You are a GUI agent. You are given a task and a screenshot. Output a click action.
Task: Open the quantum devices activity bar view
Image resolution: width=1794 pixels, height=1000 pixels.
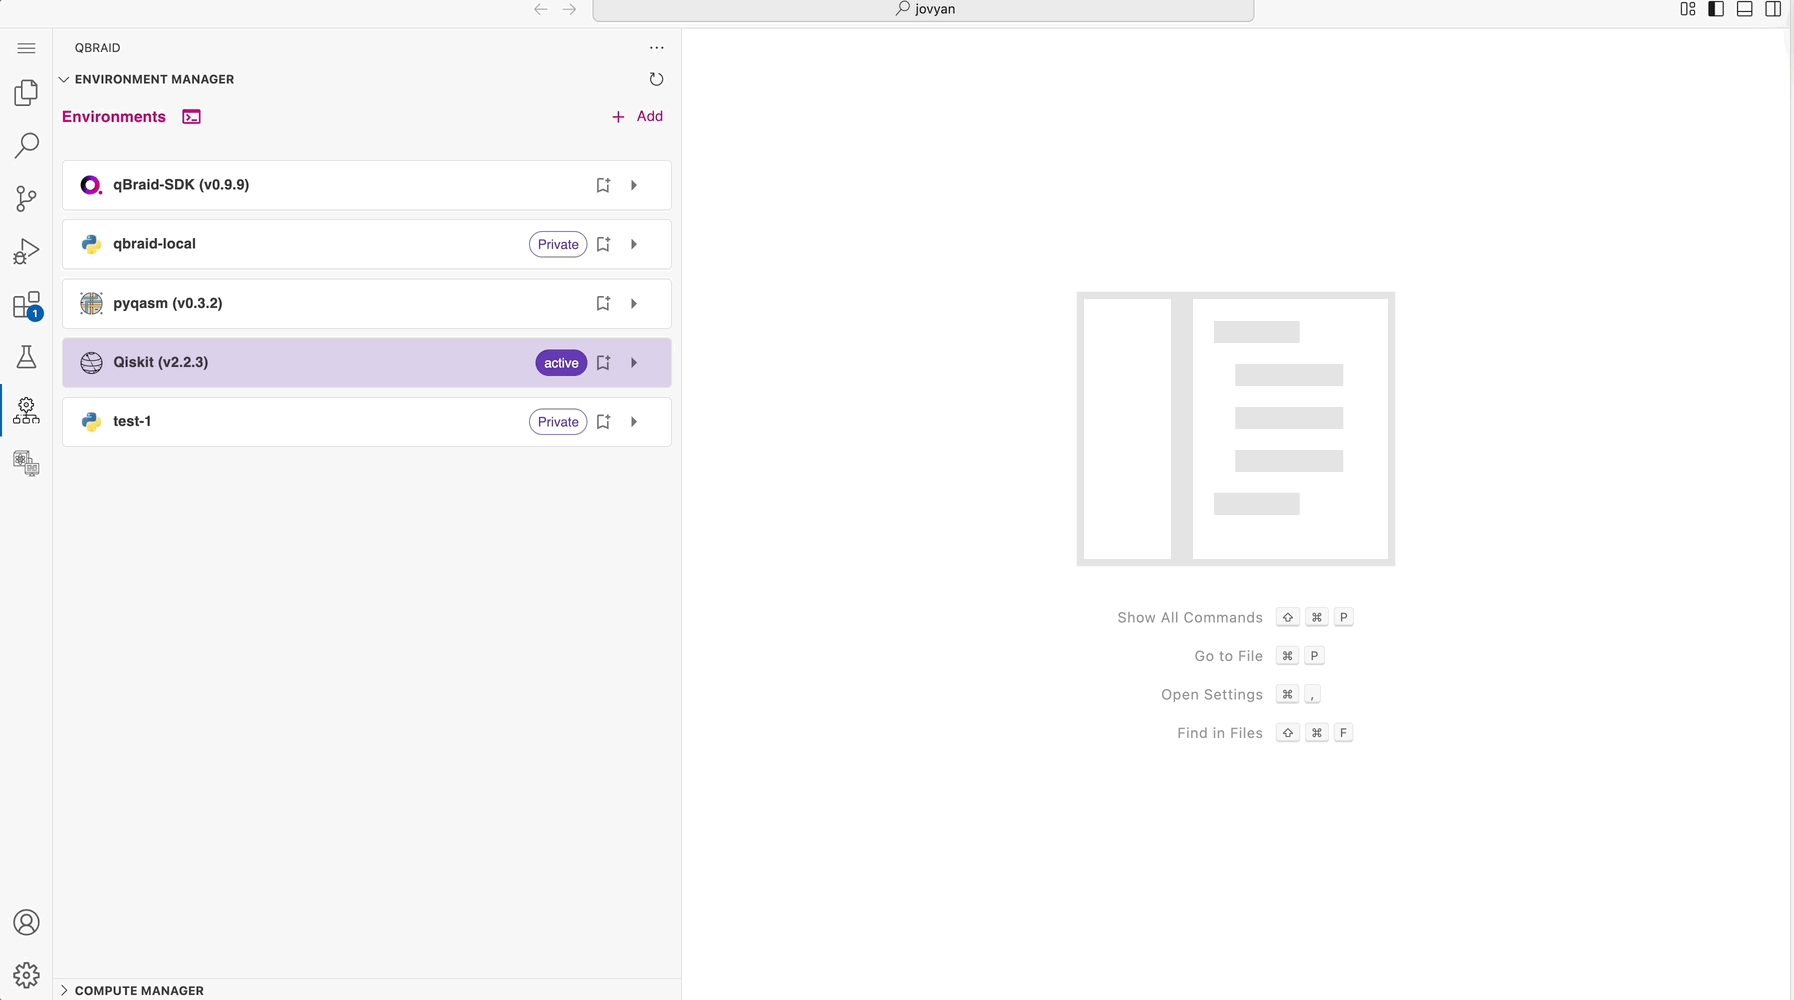[27, 463]
